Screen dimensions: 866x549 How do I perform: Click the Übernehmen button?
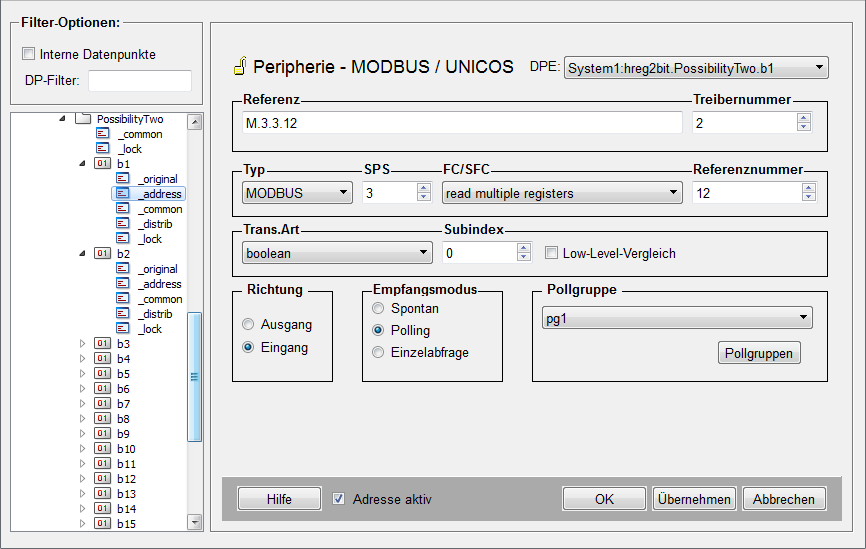694,499
